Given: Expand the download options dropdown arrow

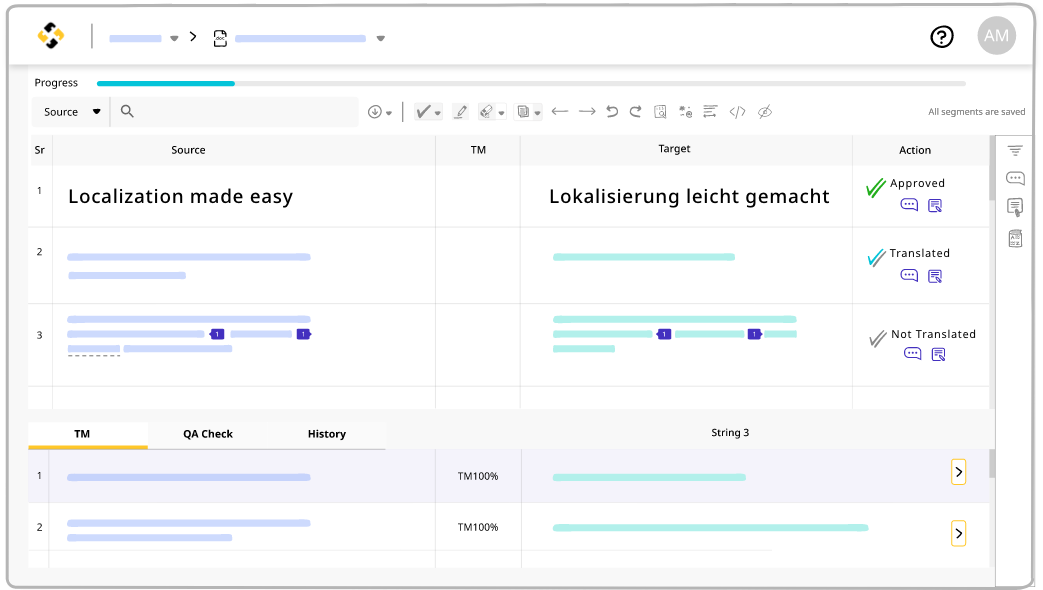Looking at the screenshot, I should [388, 111].
